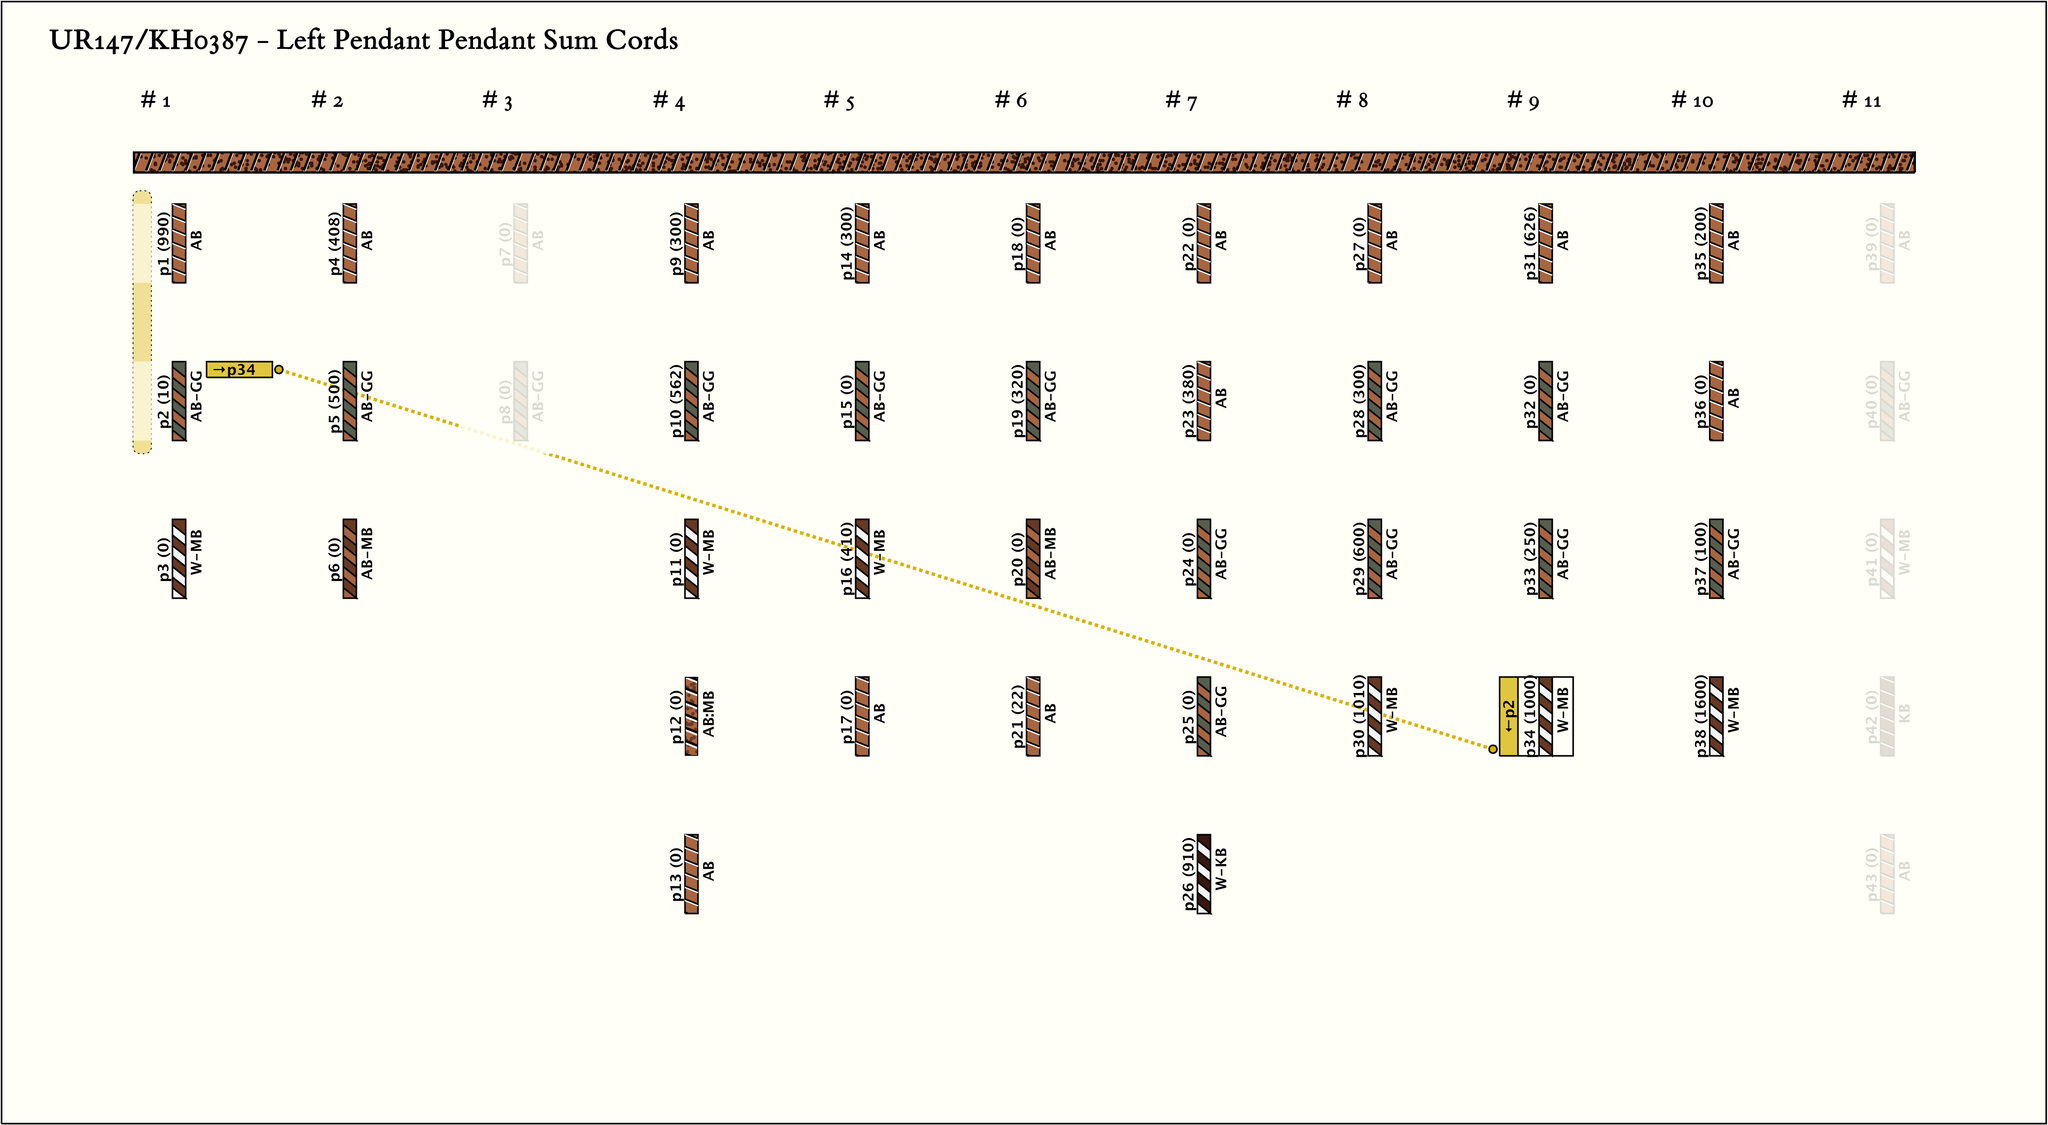Click the brown primary cord bar
2048x1125 pixels.
(x=1024, y=163)
